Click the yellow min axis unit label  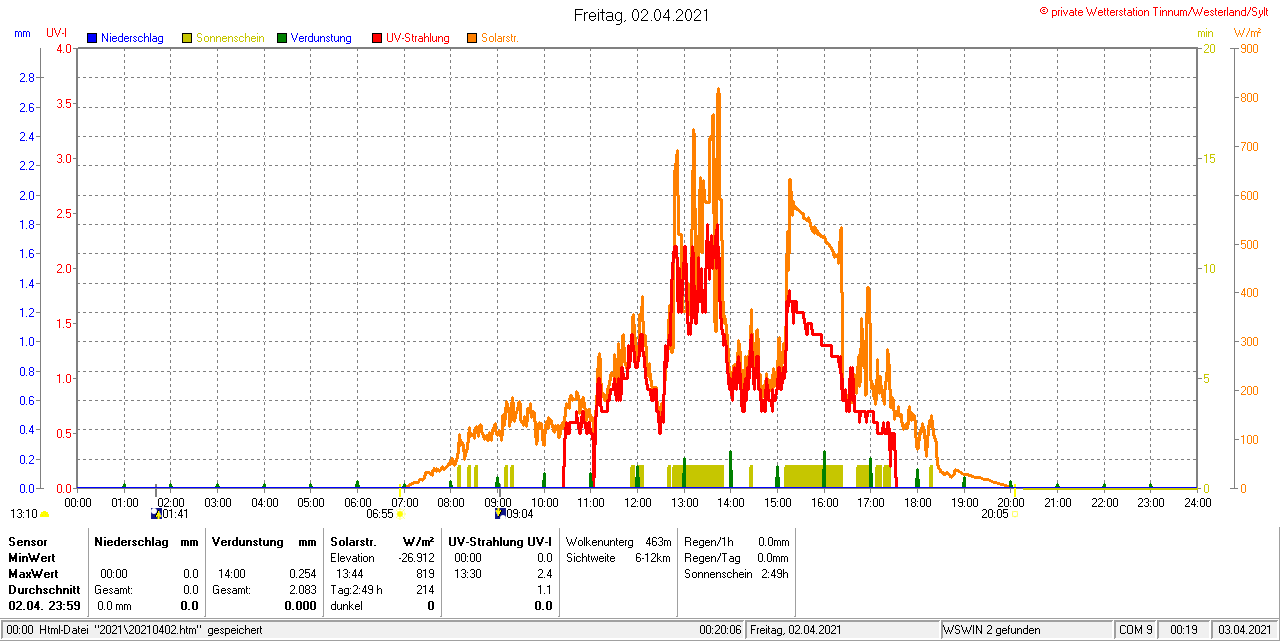pyautogui.click(x=1206, y=33)
